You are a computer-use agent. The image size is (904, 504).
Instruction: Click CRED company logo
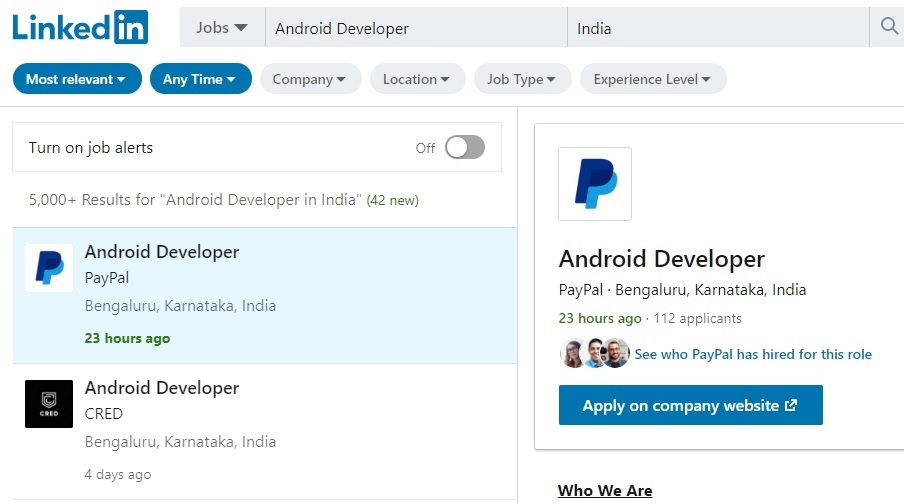pos(49,404)
